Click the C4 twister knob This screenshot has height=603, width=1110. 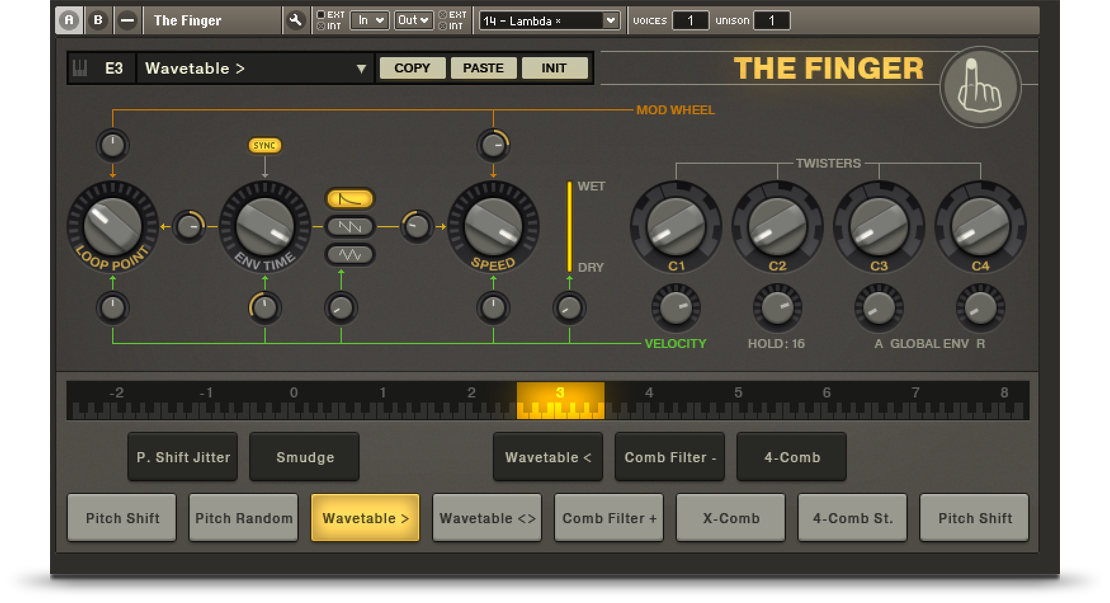(x=980, y=226)
